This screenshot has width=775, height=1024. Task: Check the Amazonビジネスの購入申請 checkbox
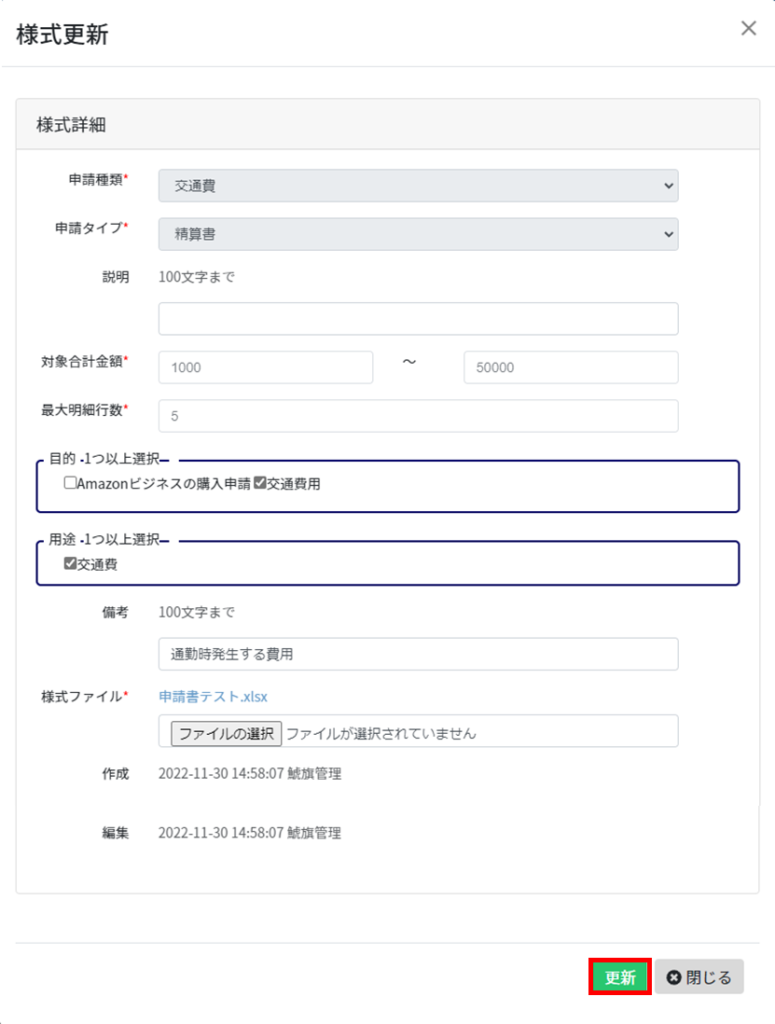70,483
